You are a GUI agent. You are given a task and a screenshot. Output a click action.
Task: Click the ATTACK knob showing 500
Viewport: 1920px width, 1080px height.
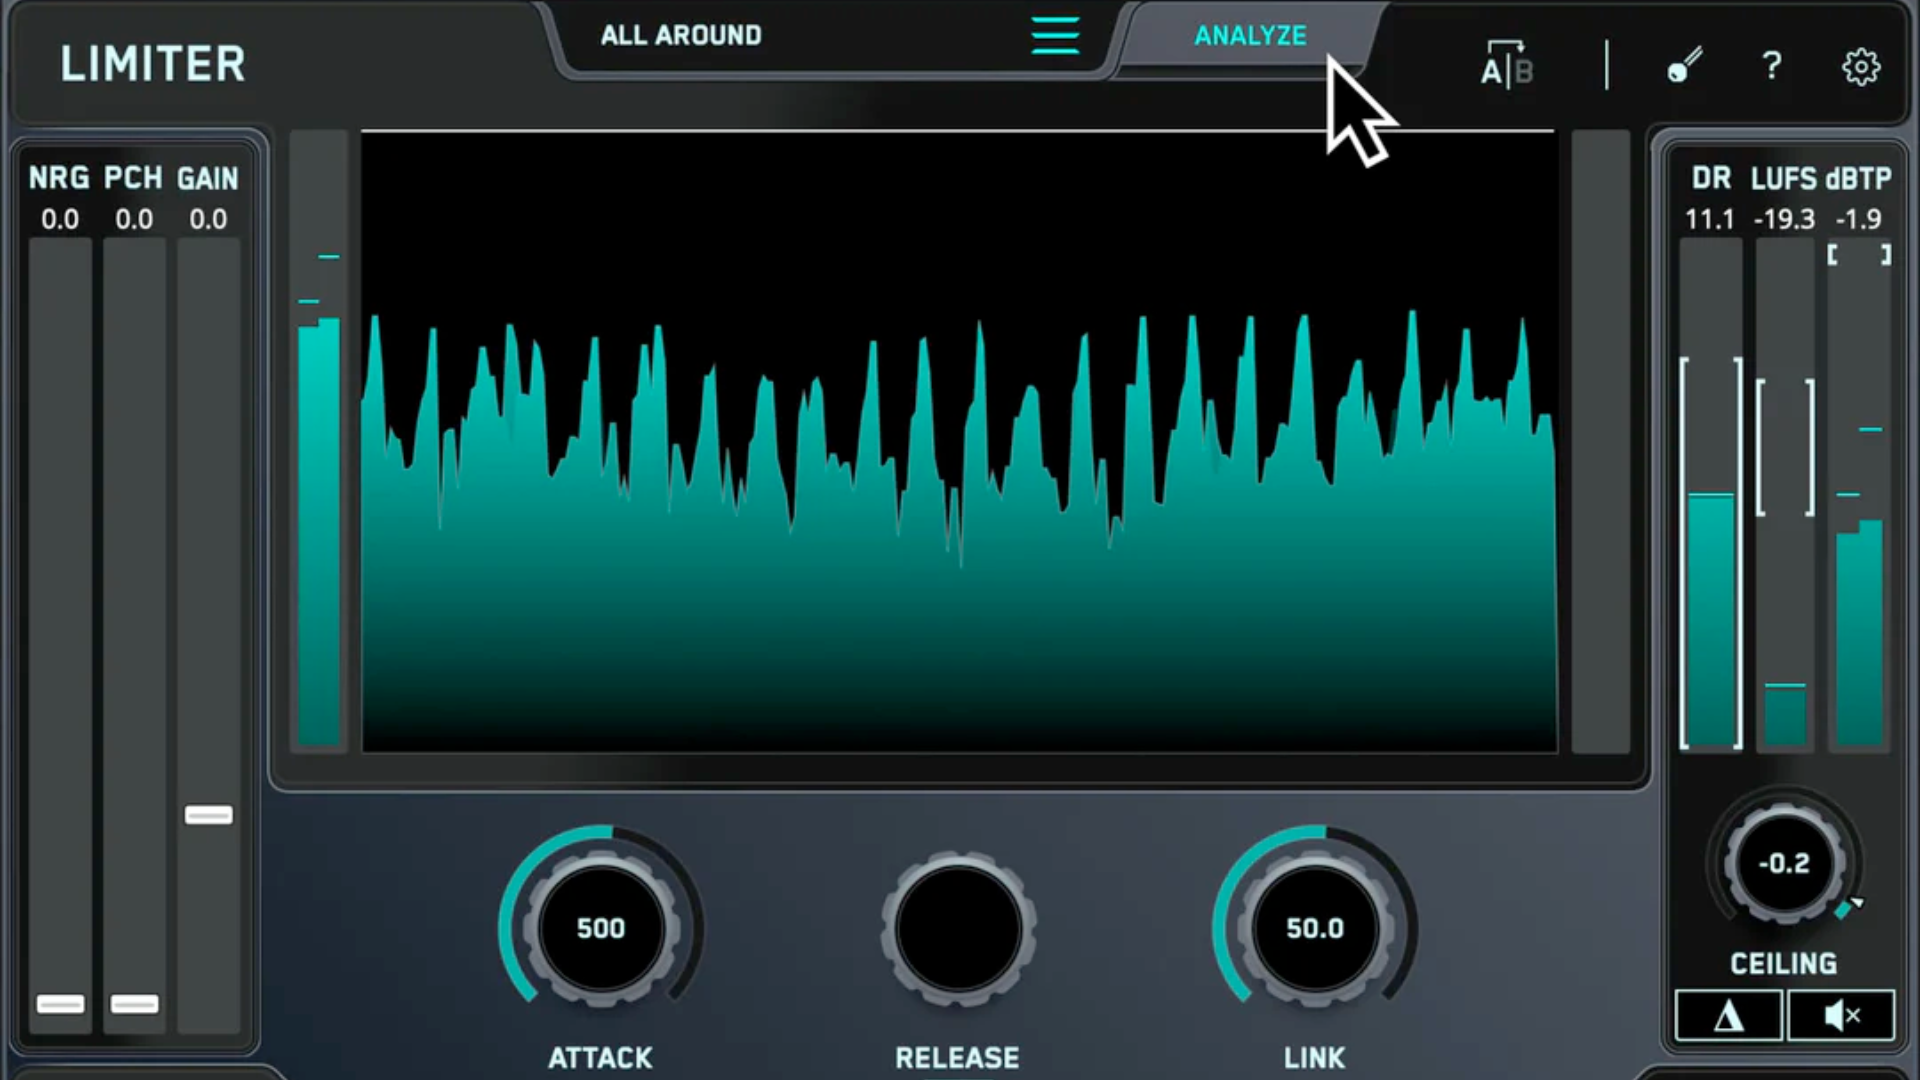[600, 928]
